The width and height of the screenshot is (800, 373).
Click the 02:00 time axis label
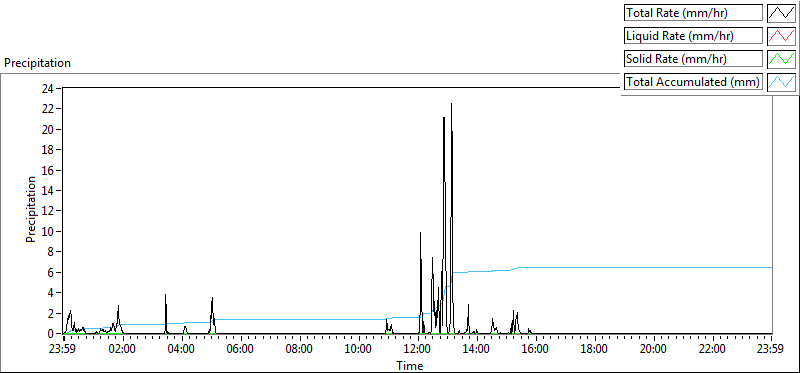(x=122, y=350)
